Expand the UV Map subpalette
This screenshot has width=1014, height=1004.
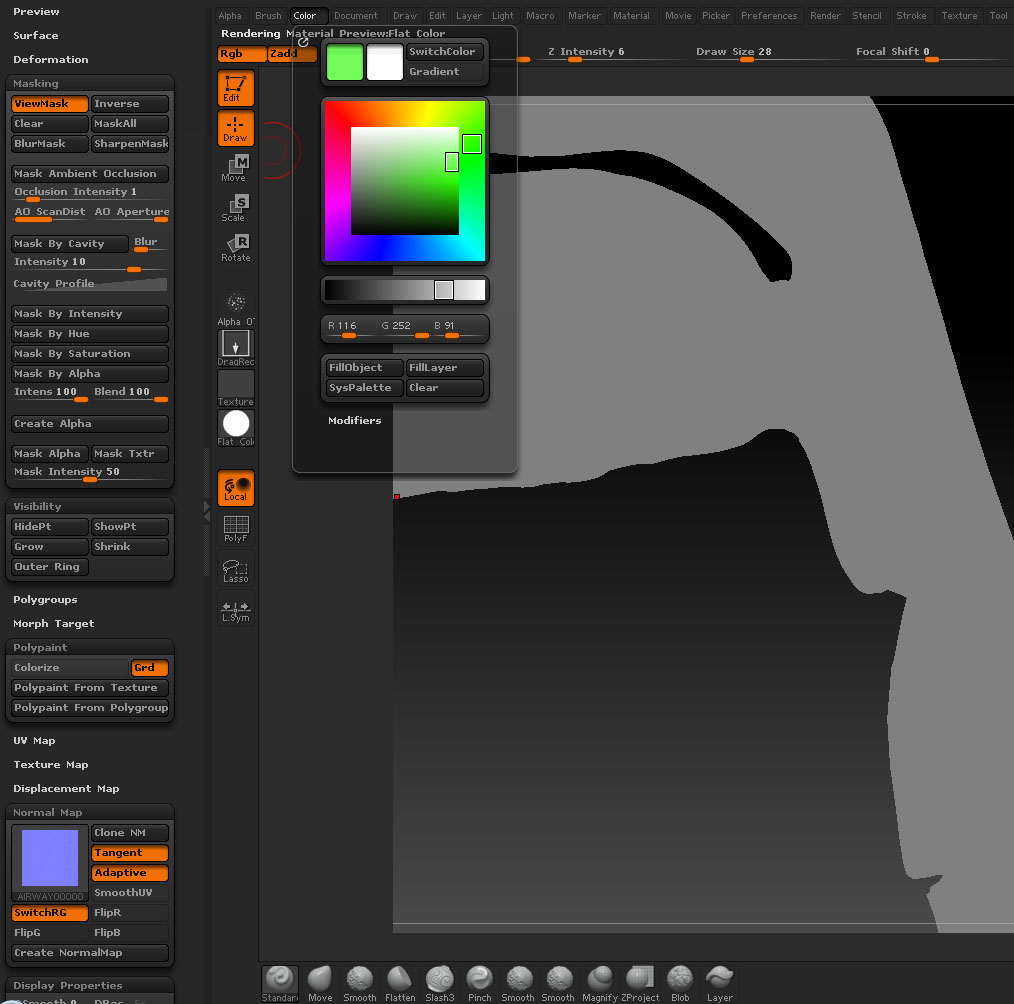[34, 741]
